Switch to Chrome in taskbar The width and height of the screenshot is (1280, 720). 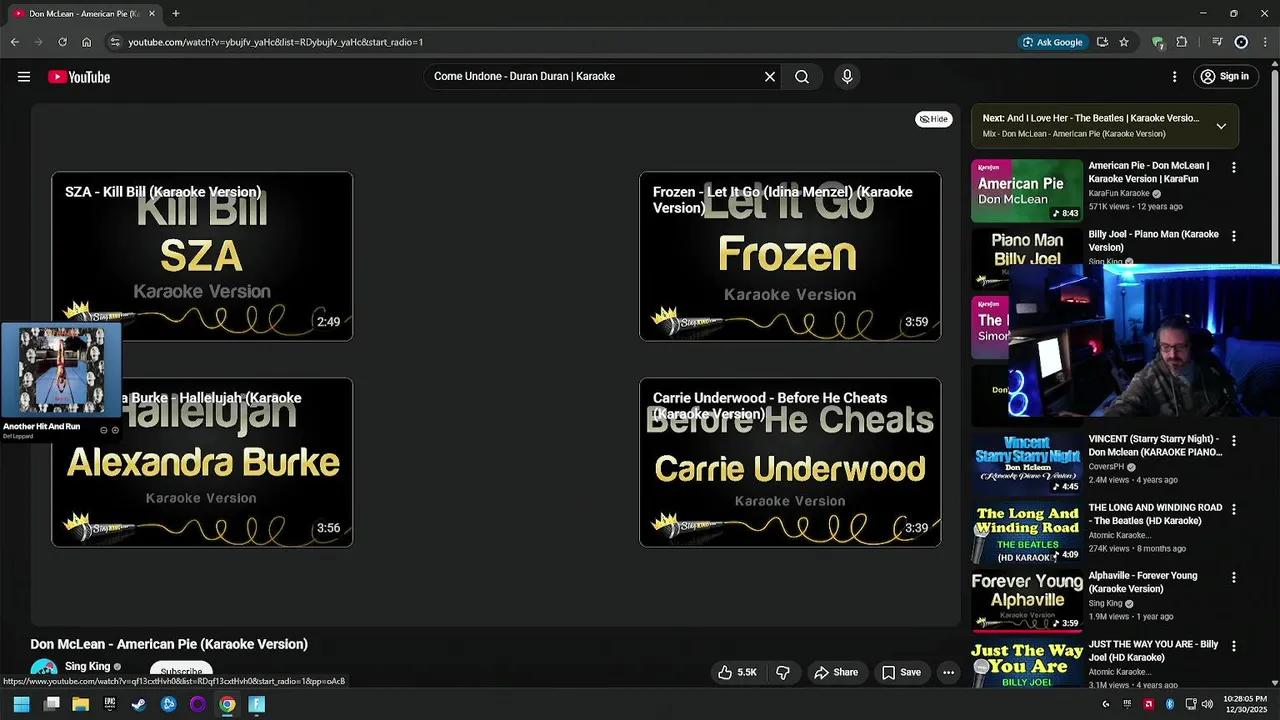coord(227,704)
